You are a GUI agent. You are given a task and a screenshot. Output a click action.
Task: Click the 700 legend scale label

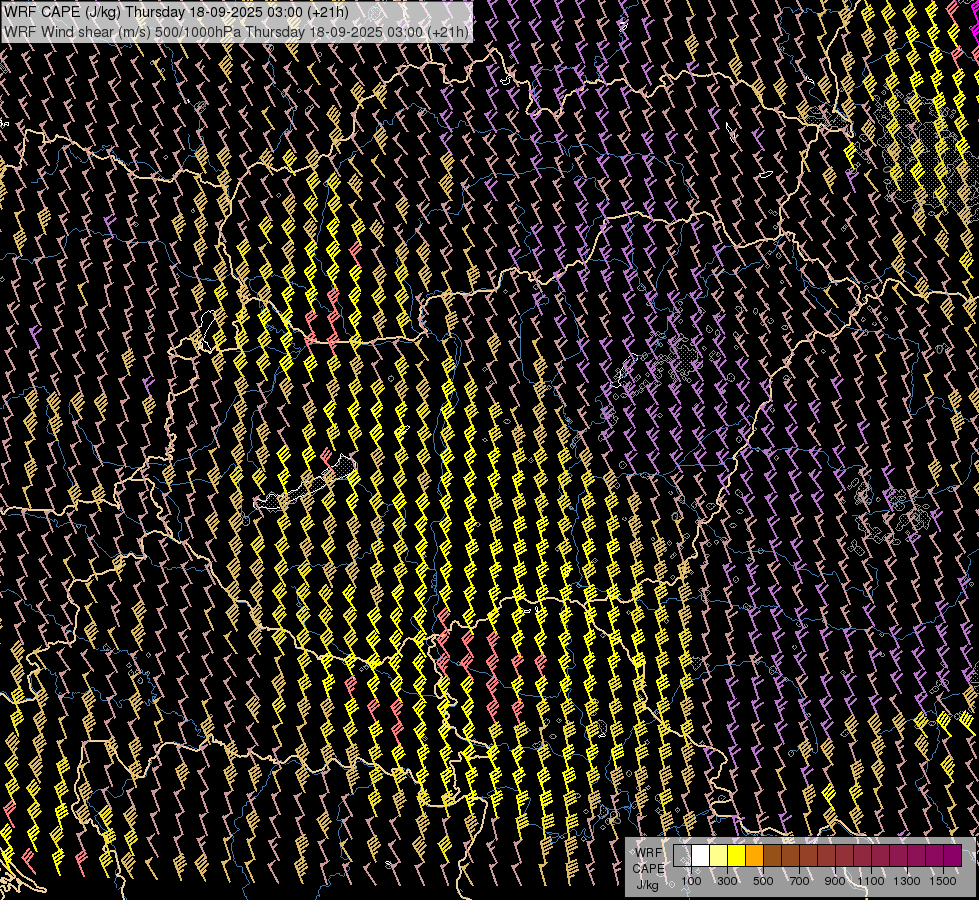[x=799, y=881]
